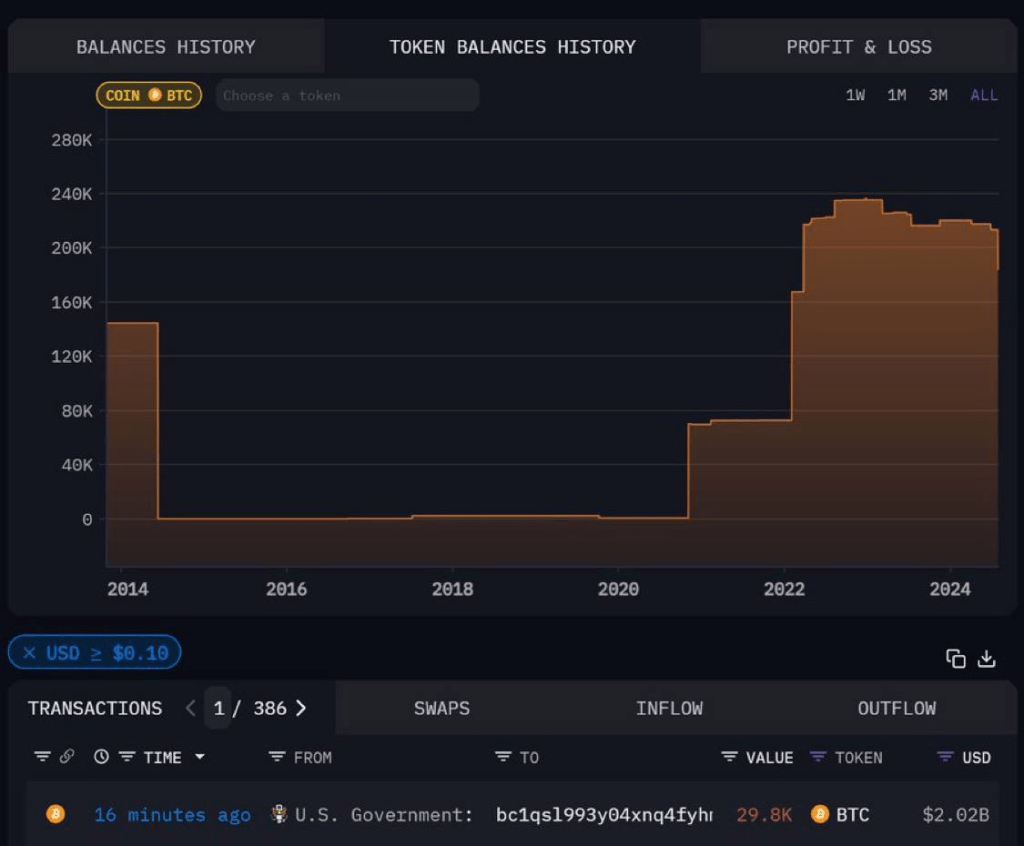Open the TIME column sort dropdown arrow

pyautogui.click(x=199, y=757)
